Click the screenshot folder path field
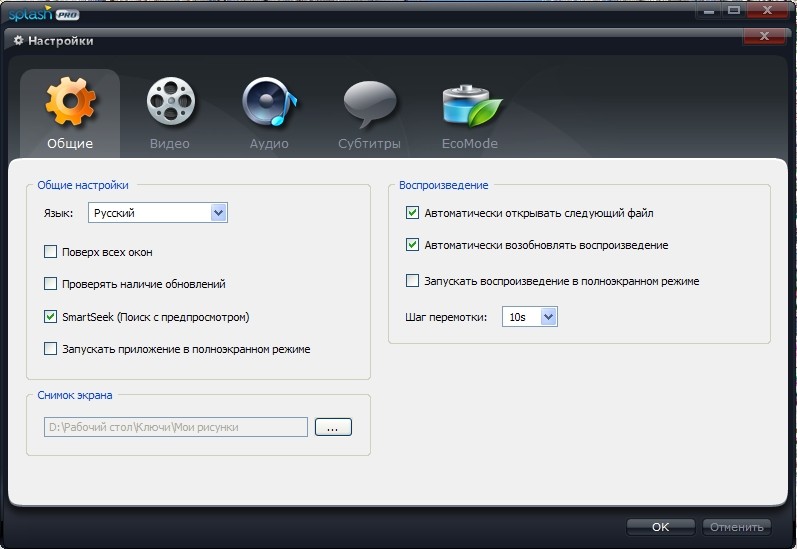797x549 pixels. click(x=176, y=427)
